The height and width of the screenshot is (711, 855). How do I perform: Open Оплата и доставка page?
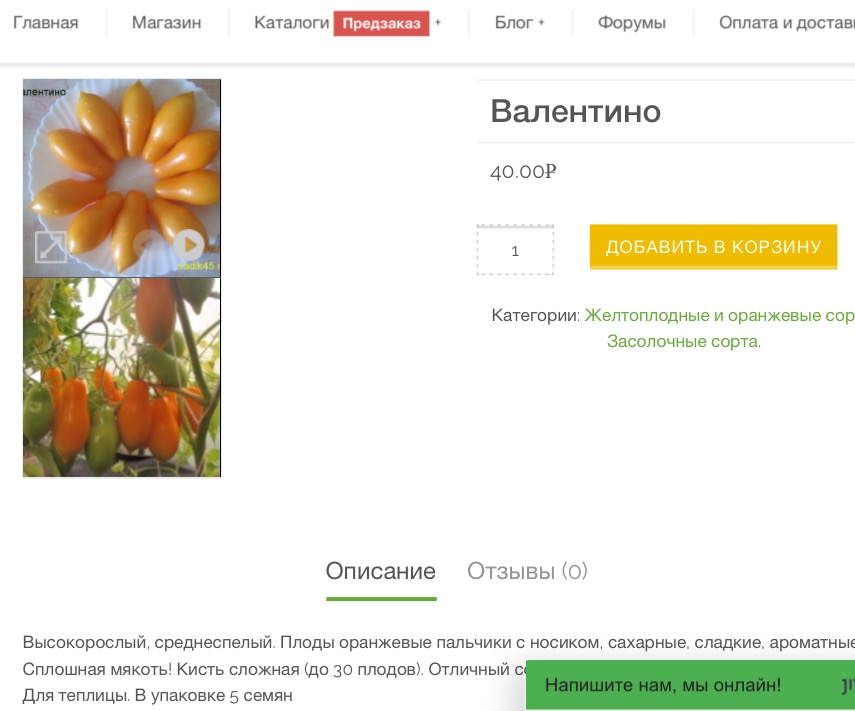coord(786,23)
